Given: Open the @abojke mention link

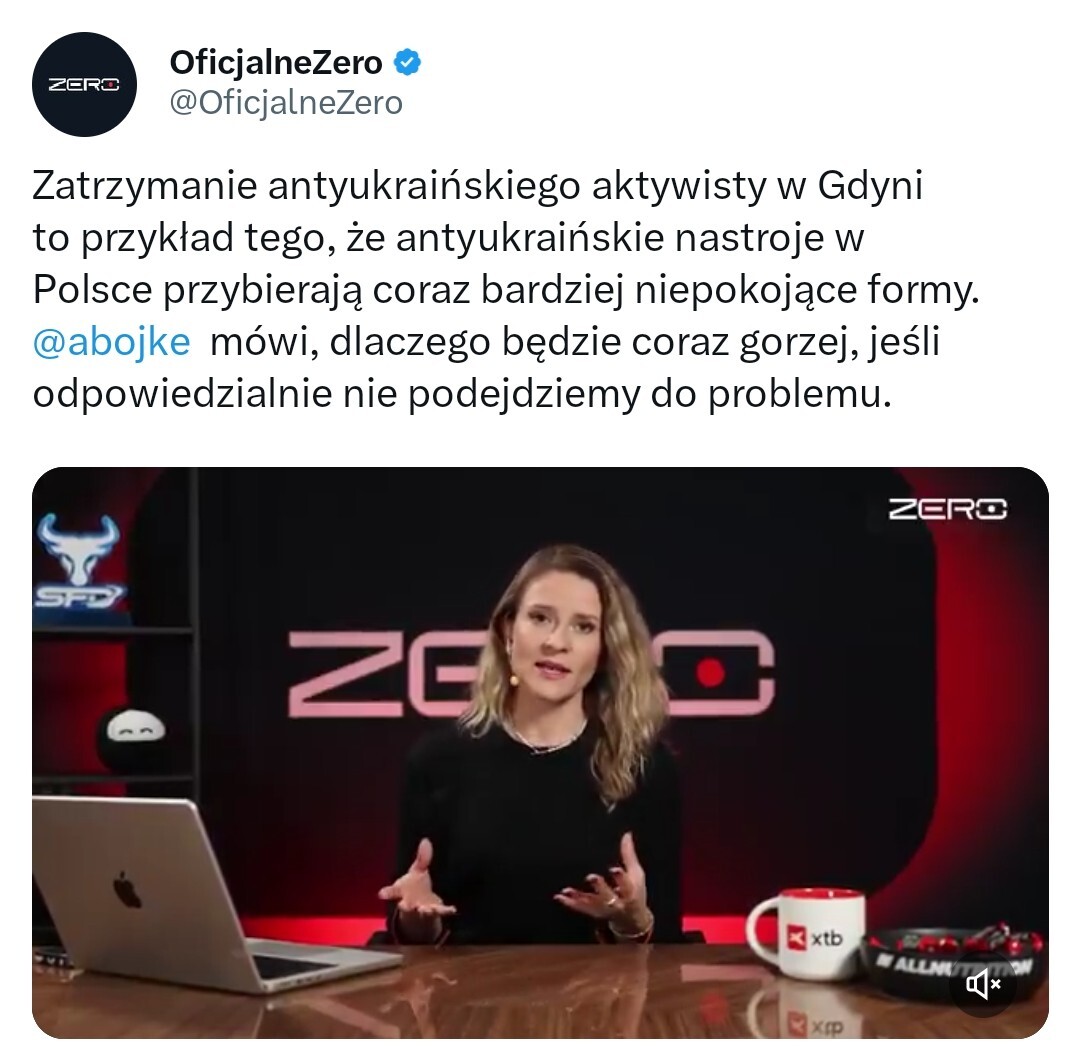Looking at the screenshot, I should (x=112, y=342).
